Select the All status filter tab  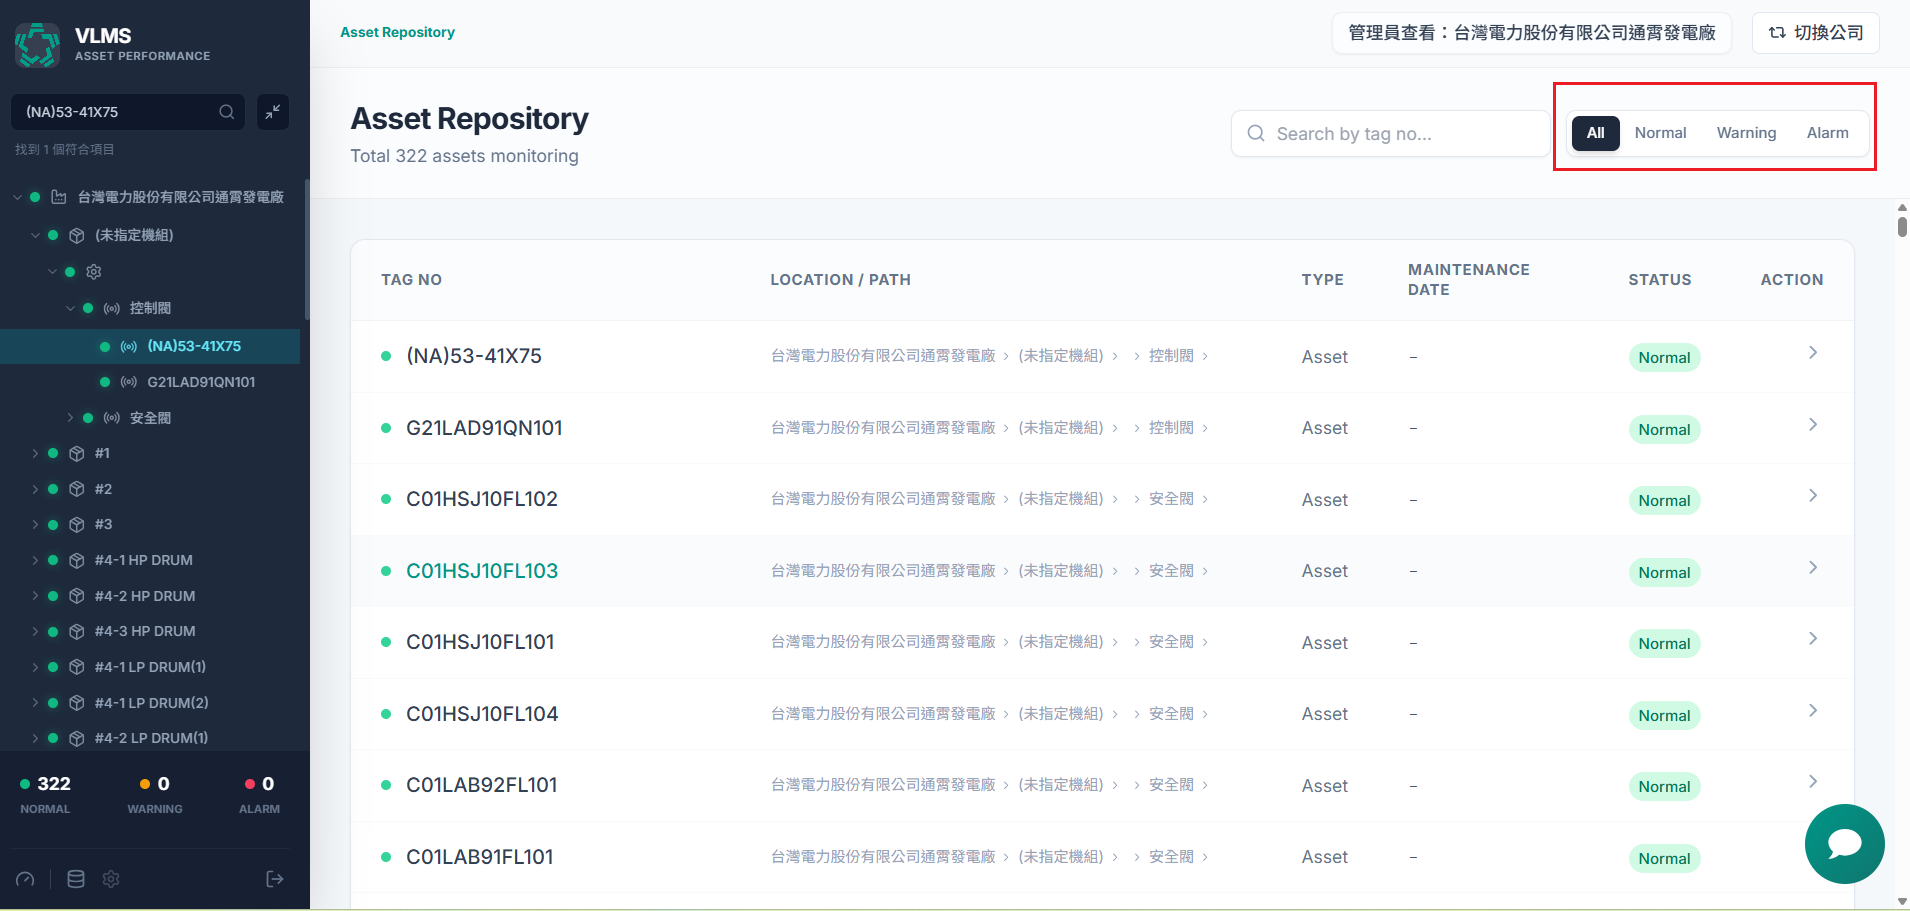click(1595, 133)
